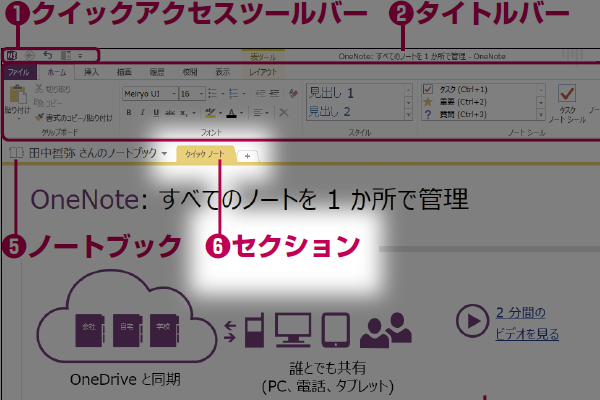Click the タスク ノートシール checkbox button
Screen dimensions: 600x400
(x=567, y=104)
